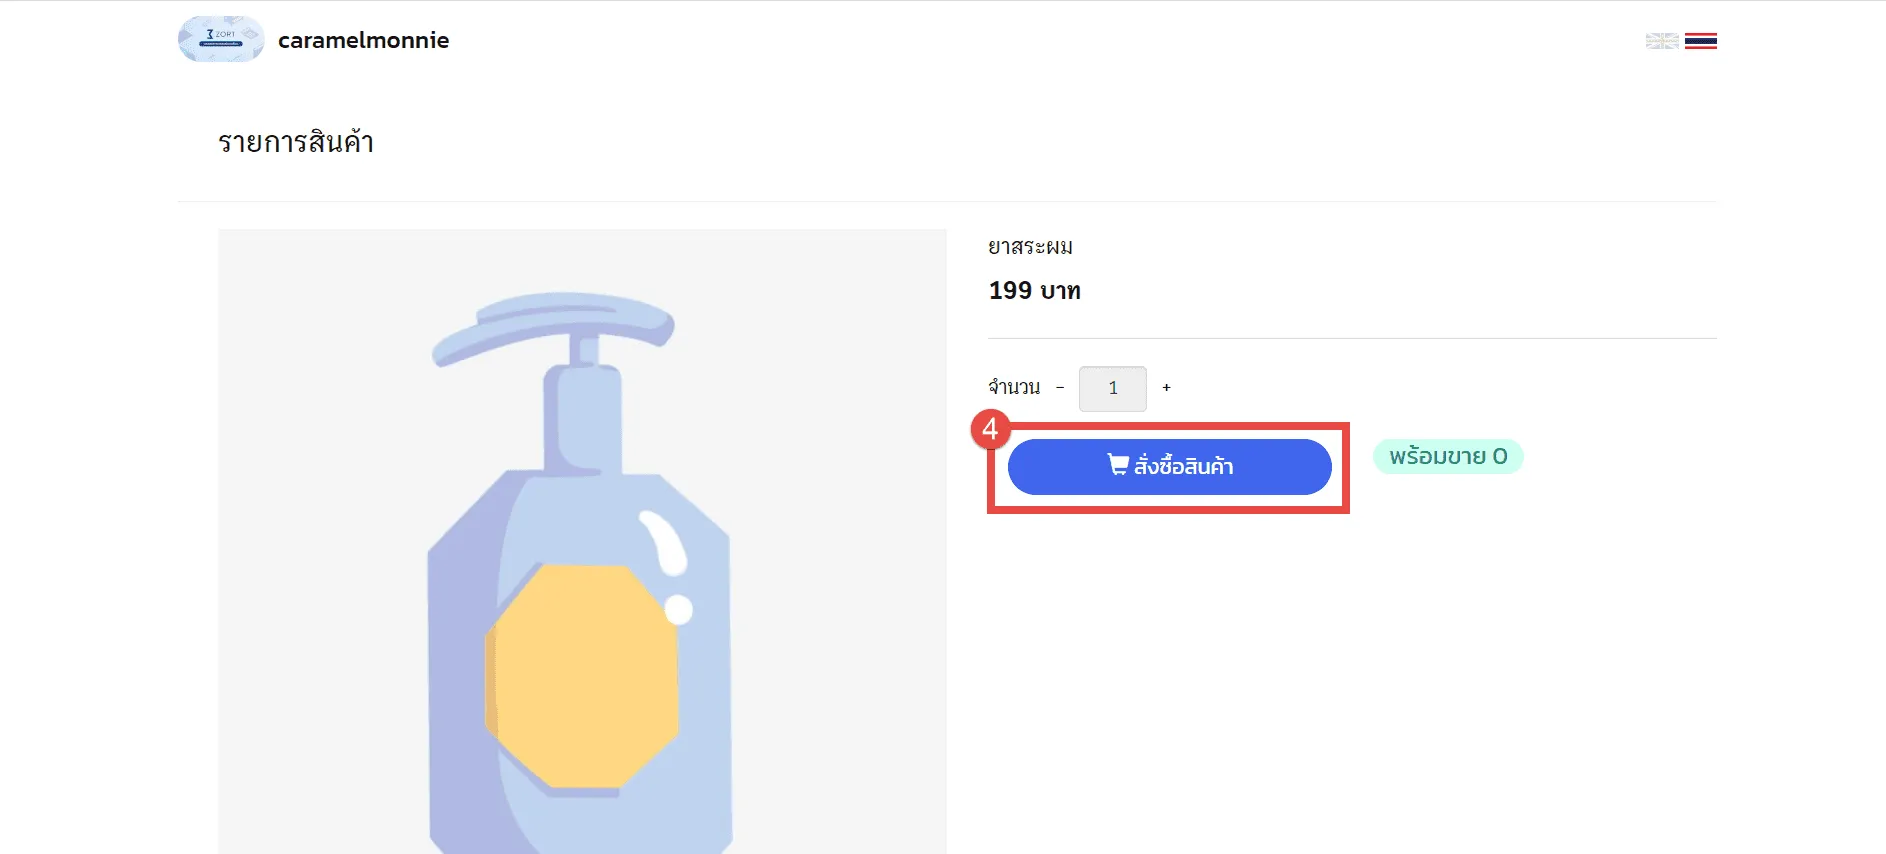Click the white highlight dot on bottle
The width and height of the screenshot is (1886, 854).
coord(678,609)
